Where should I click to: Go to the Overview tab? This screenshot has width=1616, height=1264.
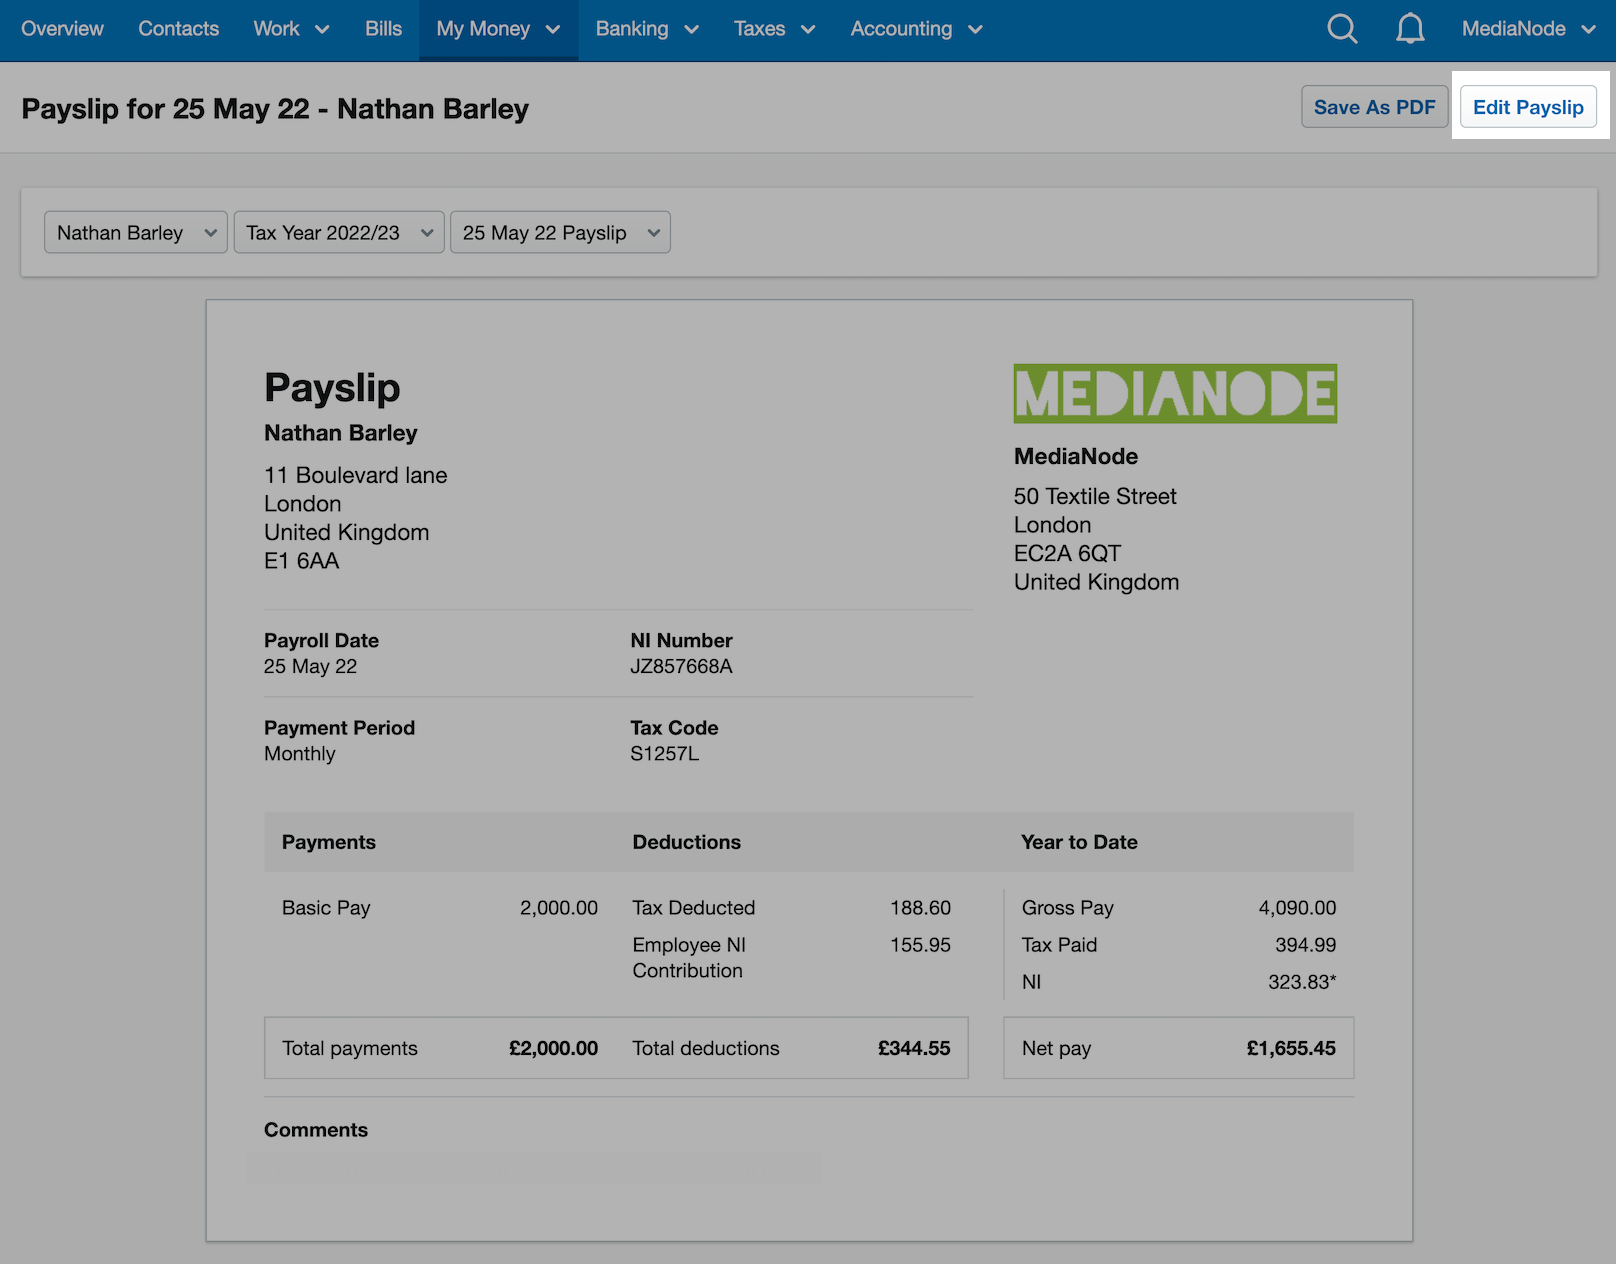[62, 29]
